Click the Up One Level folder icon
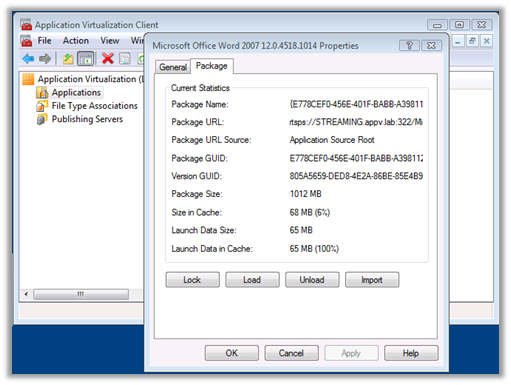511x385 pixels. (x=68, y=59)
